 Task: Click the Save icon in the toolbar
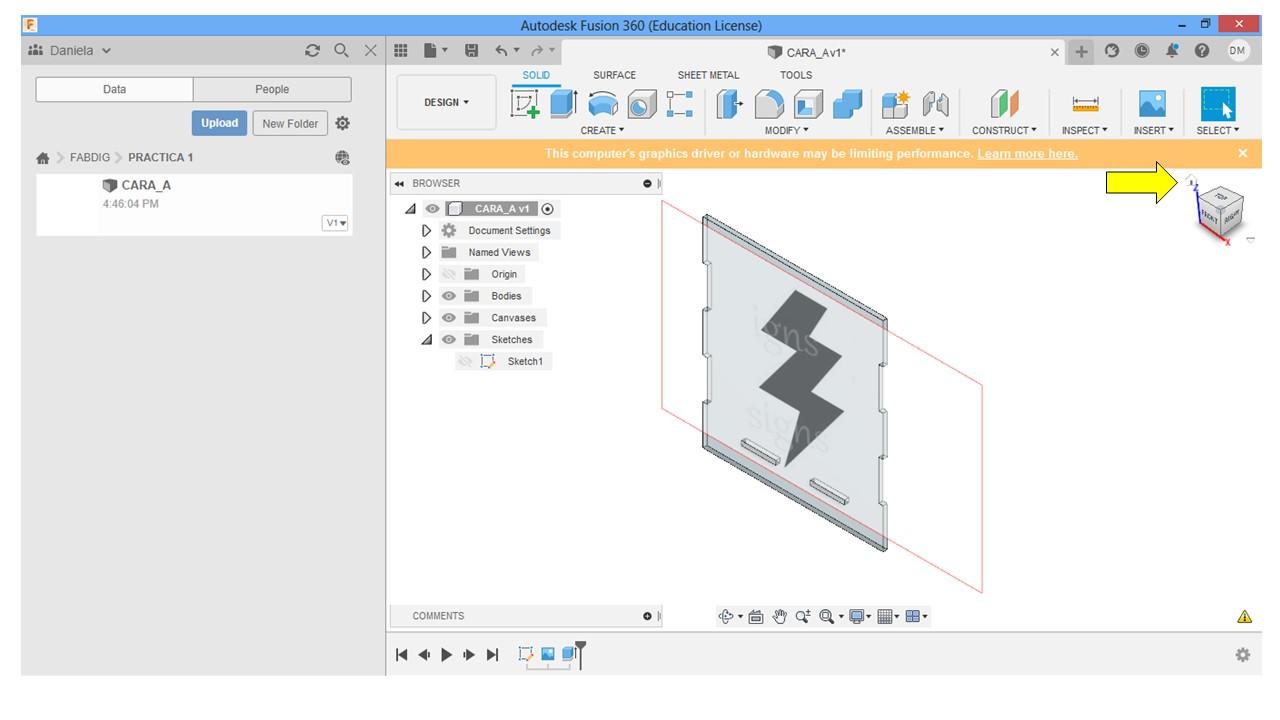(471, 51)
